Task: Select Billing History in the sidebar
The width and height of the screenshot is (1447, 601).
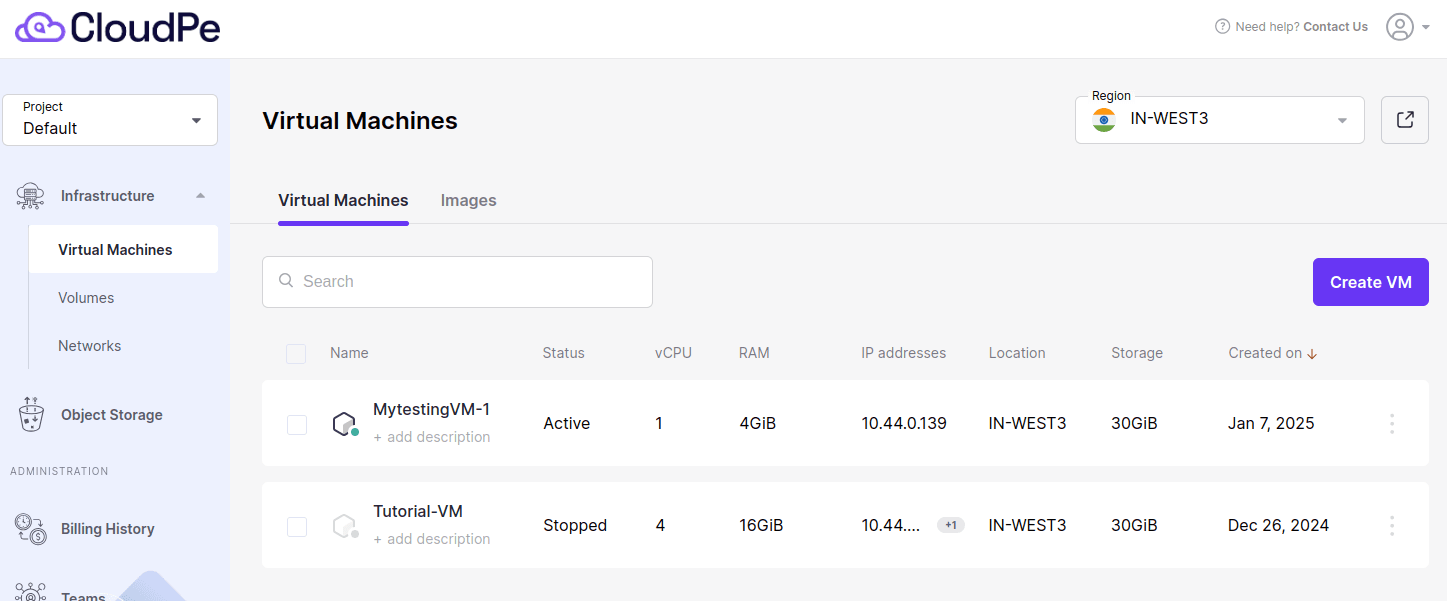Action: click(107, 528)
